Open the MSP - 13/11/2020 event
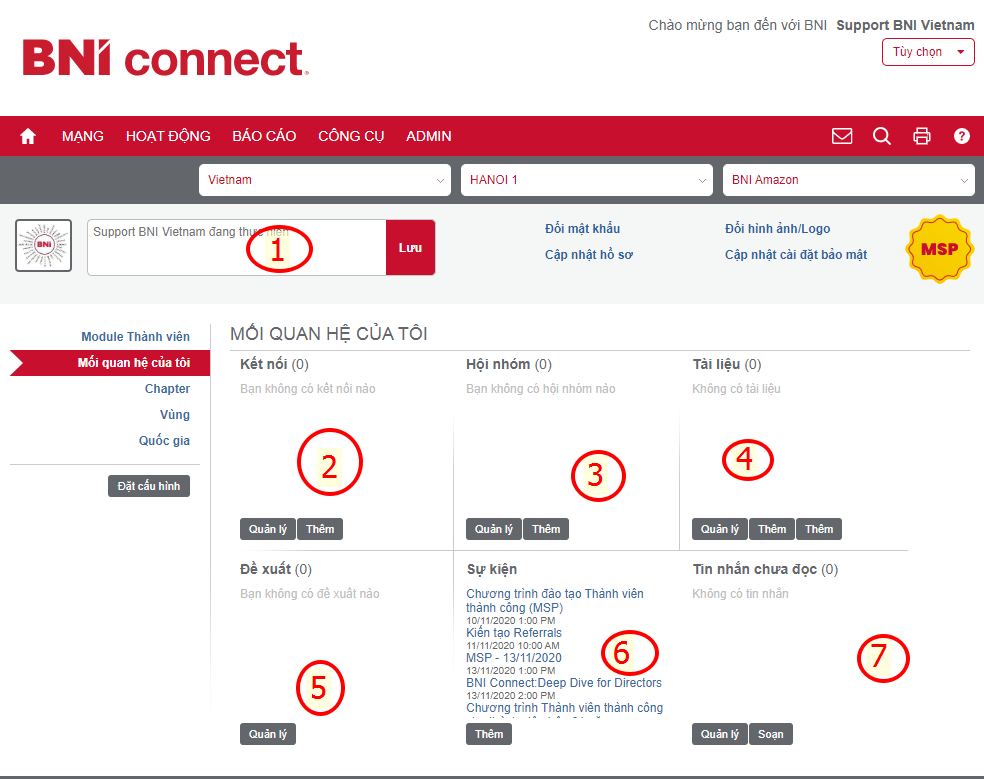The height and width of the screenshot is (779, 984). [514, 658]
